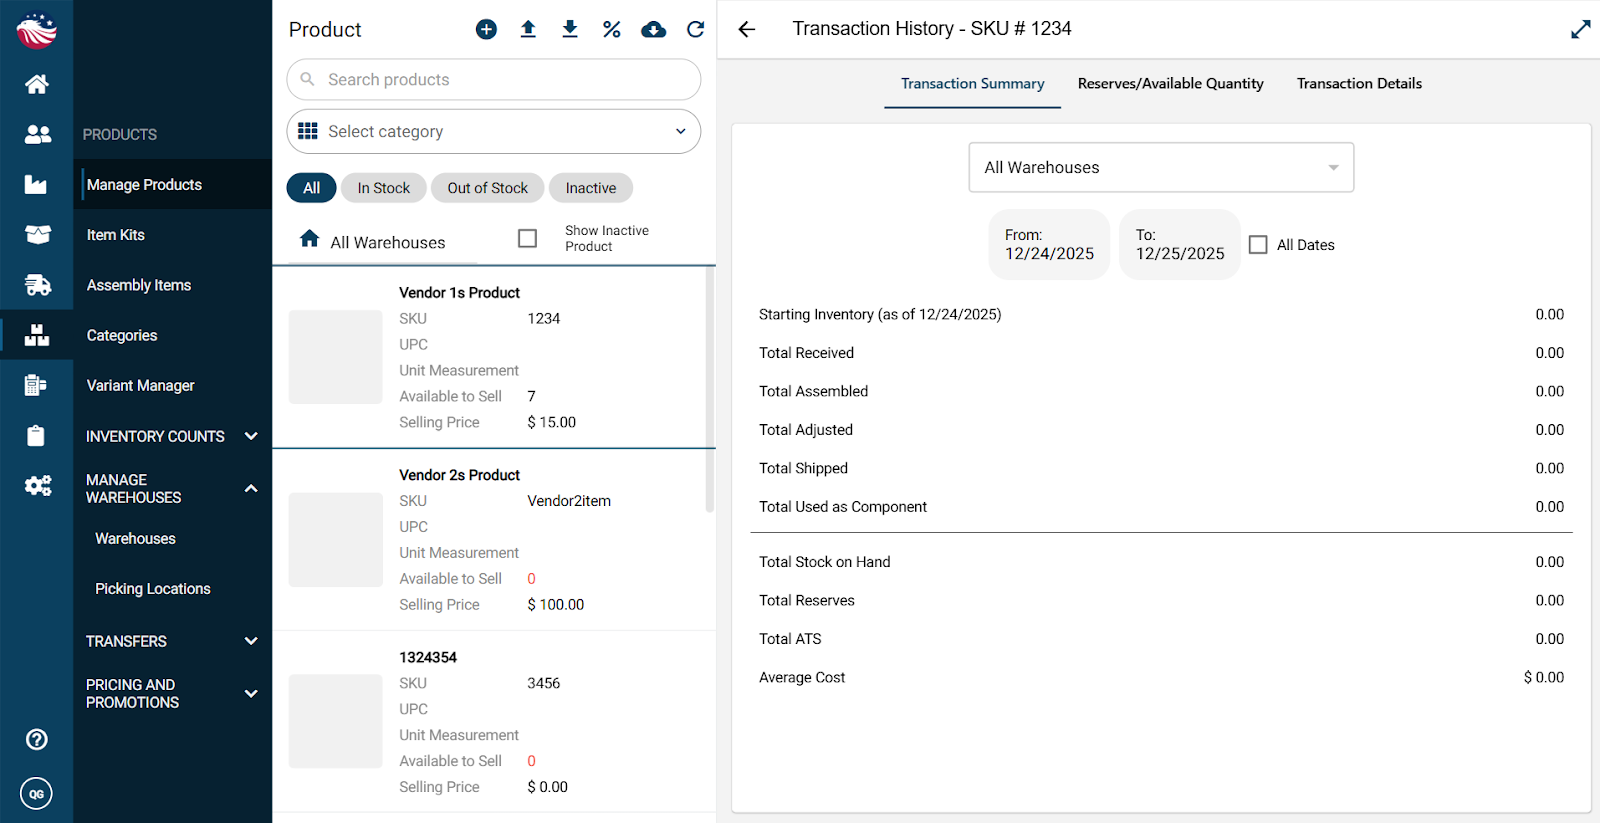The height and width of the screenshot is (823, 1600).
Task: Open the clipboard icon in sidebar
Action: pos(36,436)
